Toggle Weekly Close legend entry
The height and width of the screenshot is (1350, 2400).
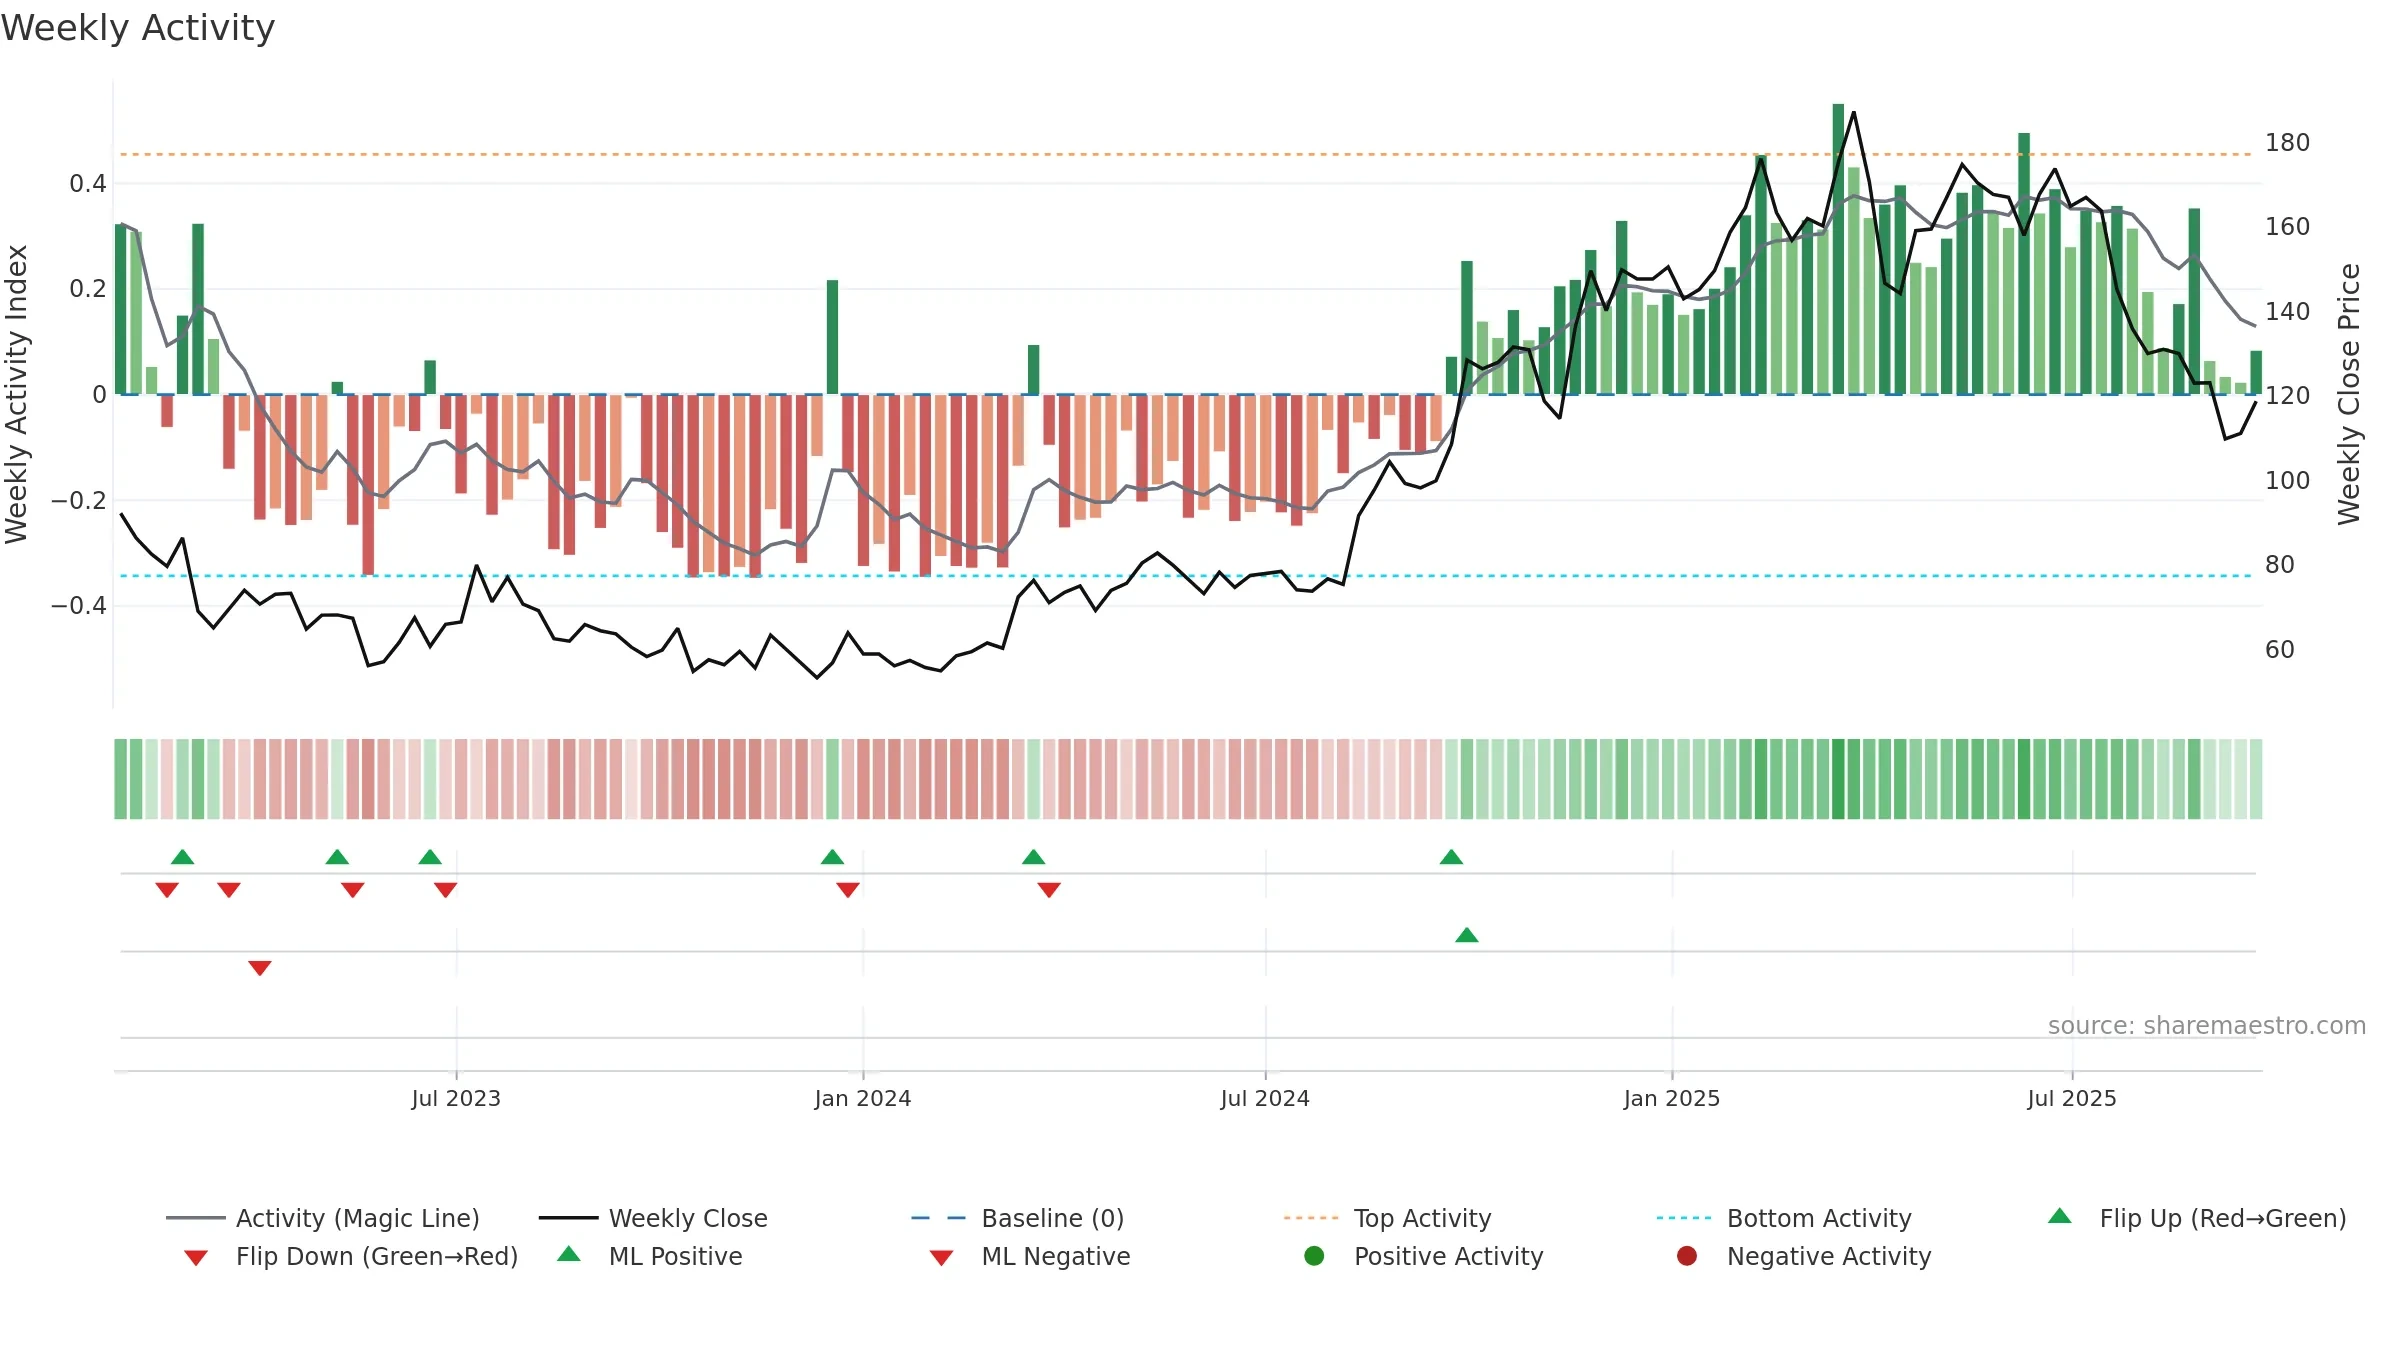pos(653,1218)
